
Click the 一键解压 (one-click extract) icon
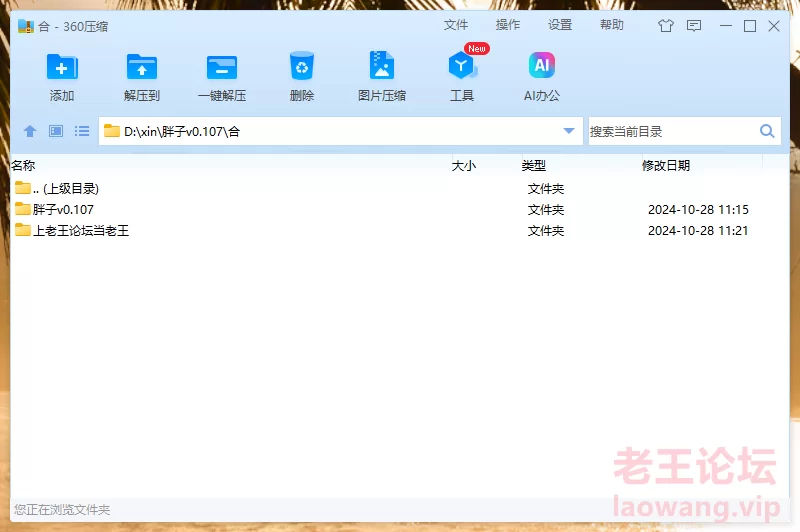click(x=222, y=67)
